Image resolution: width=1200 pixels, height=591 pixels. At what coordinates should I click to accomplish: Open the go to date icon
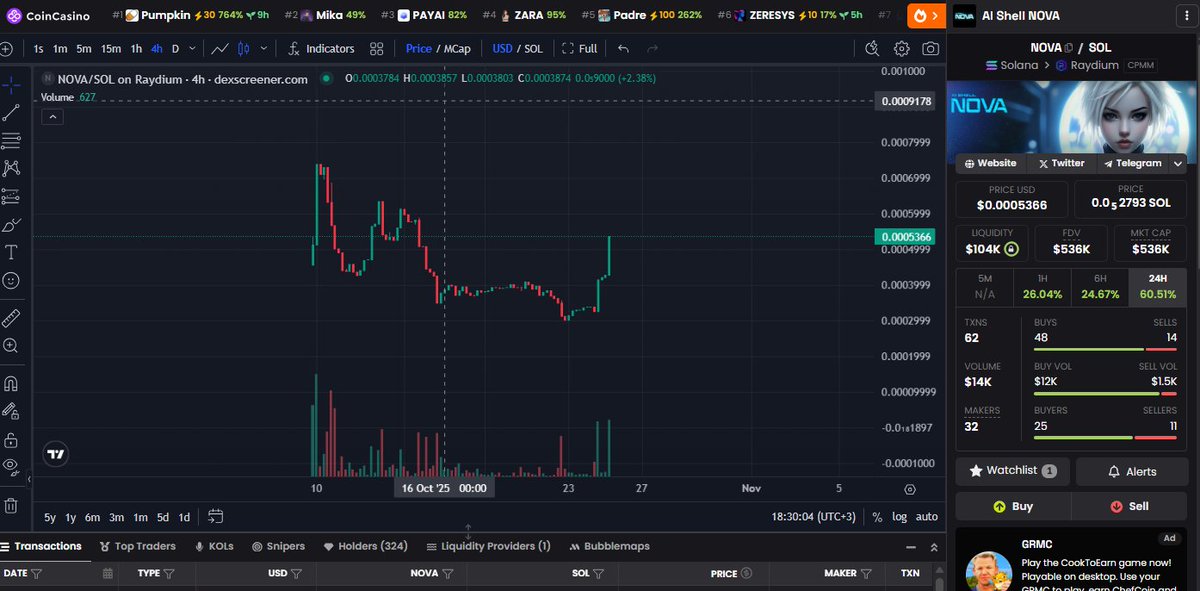click(x=215, y=517)
